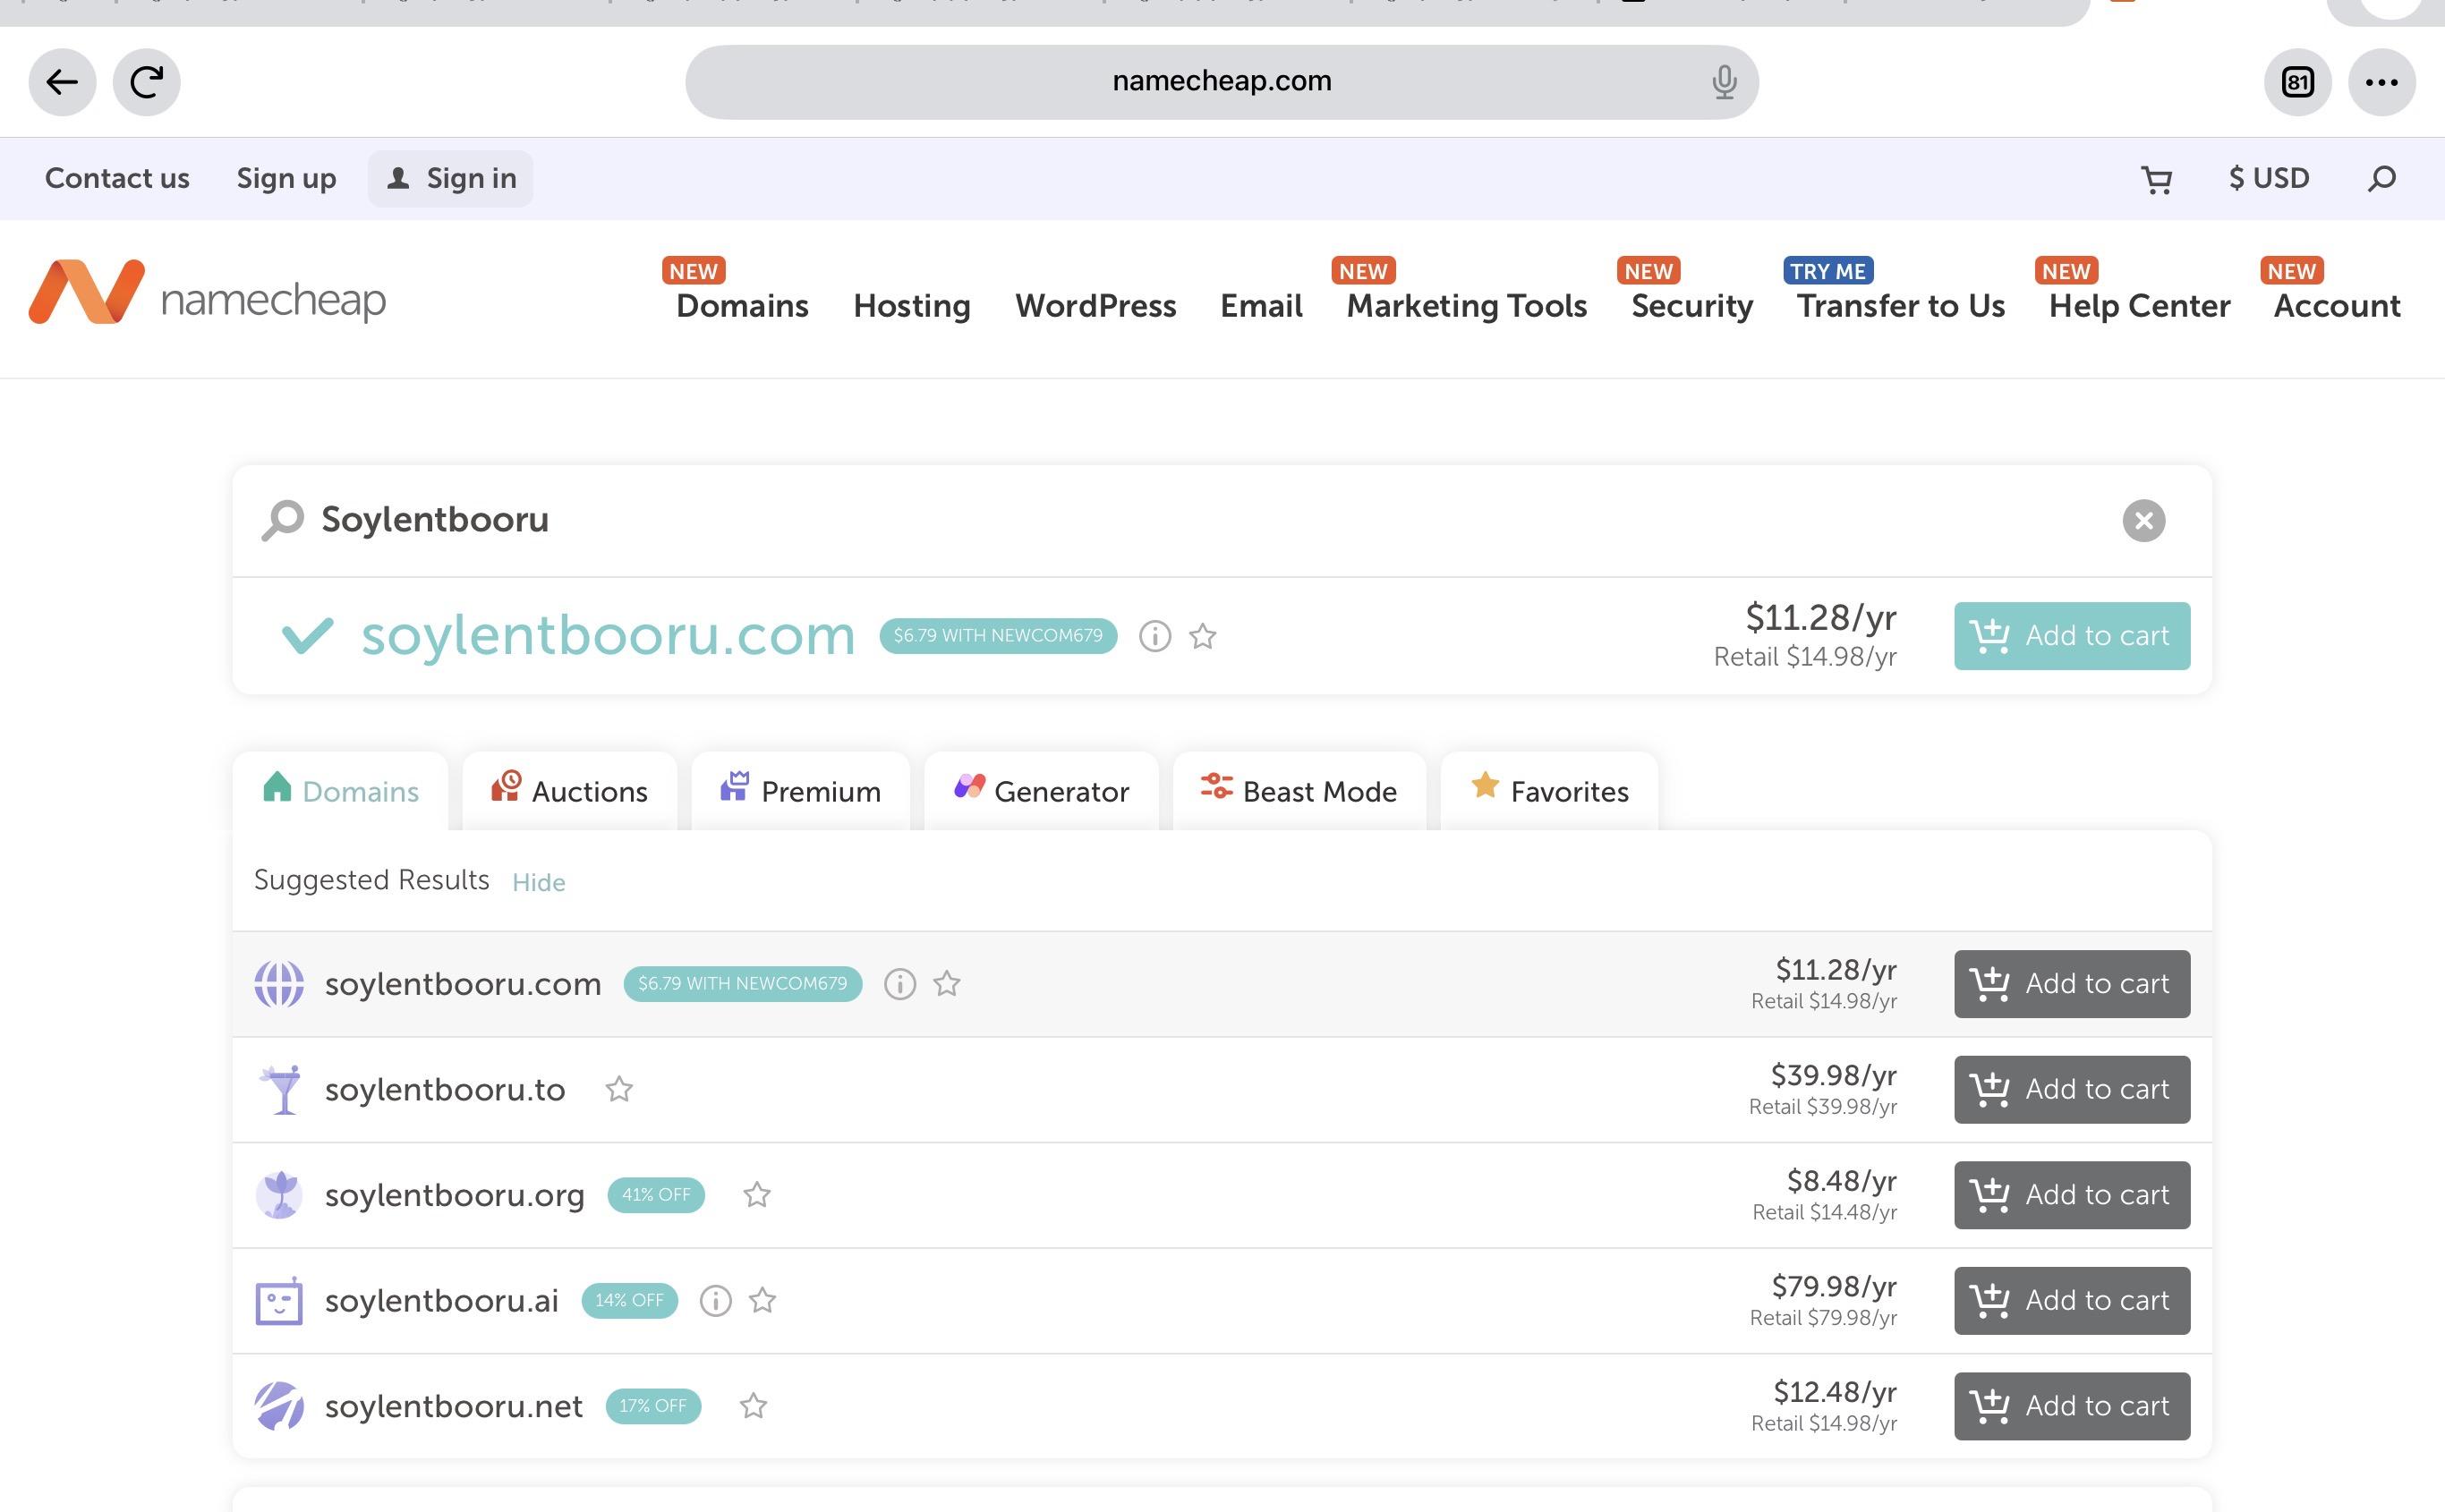This screenshot has height=1512, width=2445.
Task: Open the Email navigation menu
Action: [1261, 306]
